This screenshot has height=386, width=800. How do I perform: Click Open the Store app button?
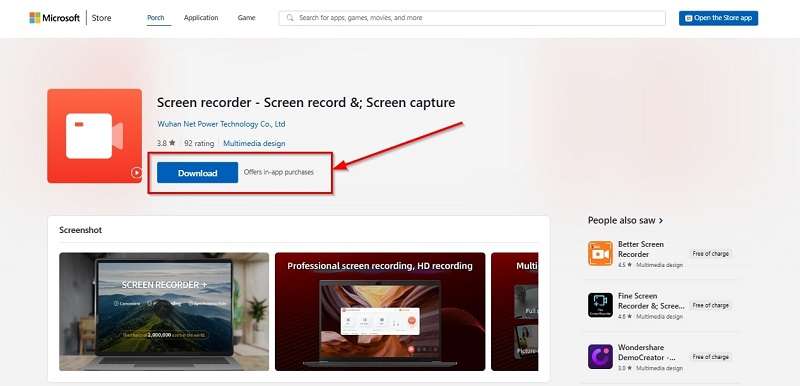[718, 18]
